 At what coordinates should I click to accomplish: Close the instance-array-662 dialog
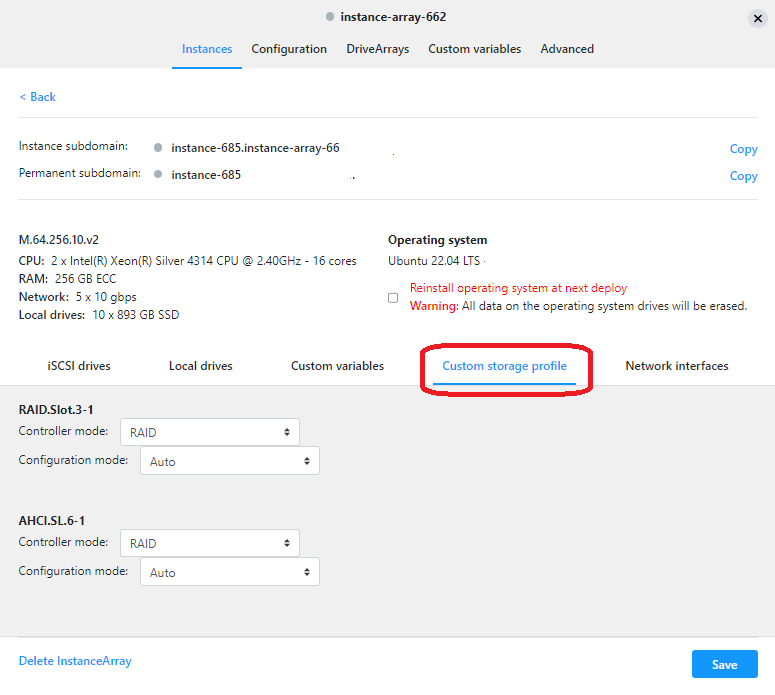click(757, 18)
